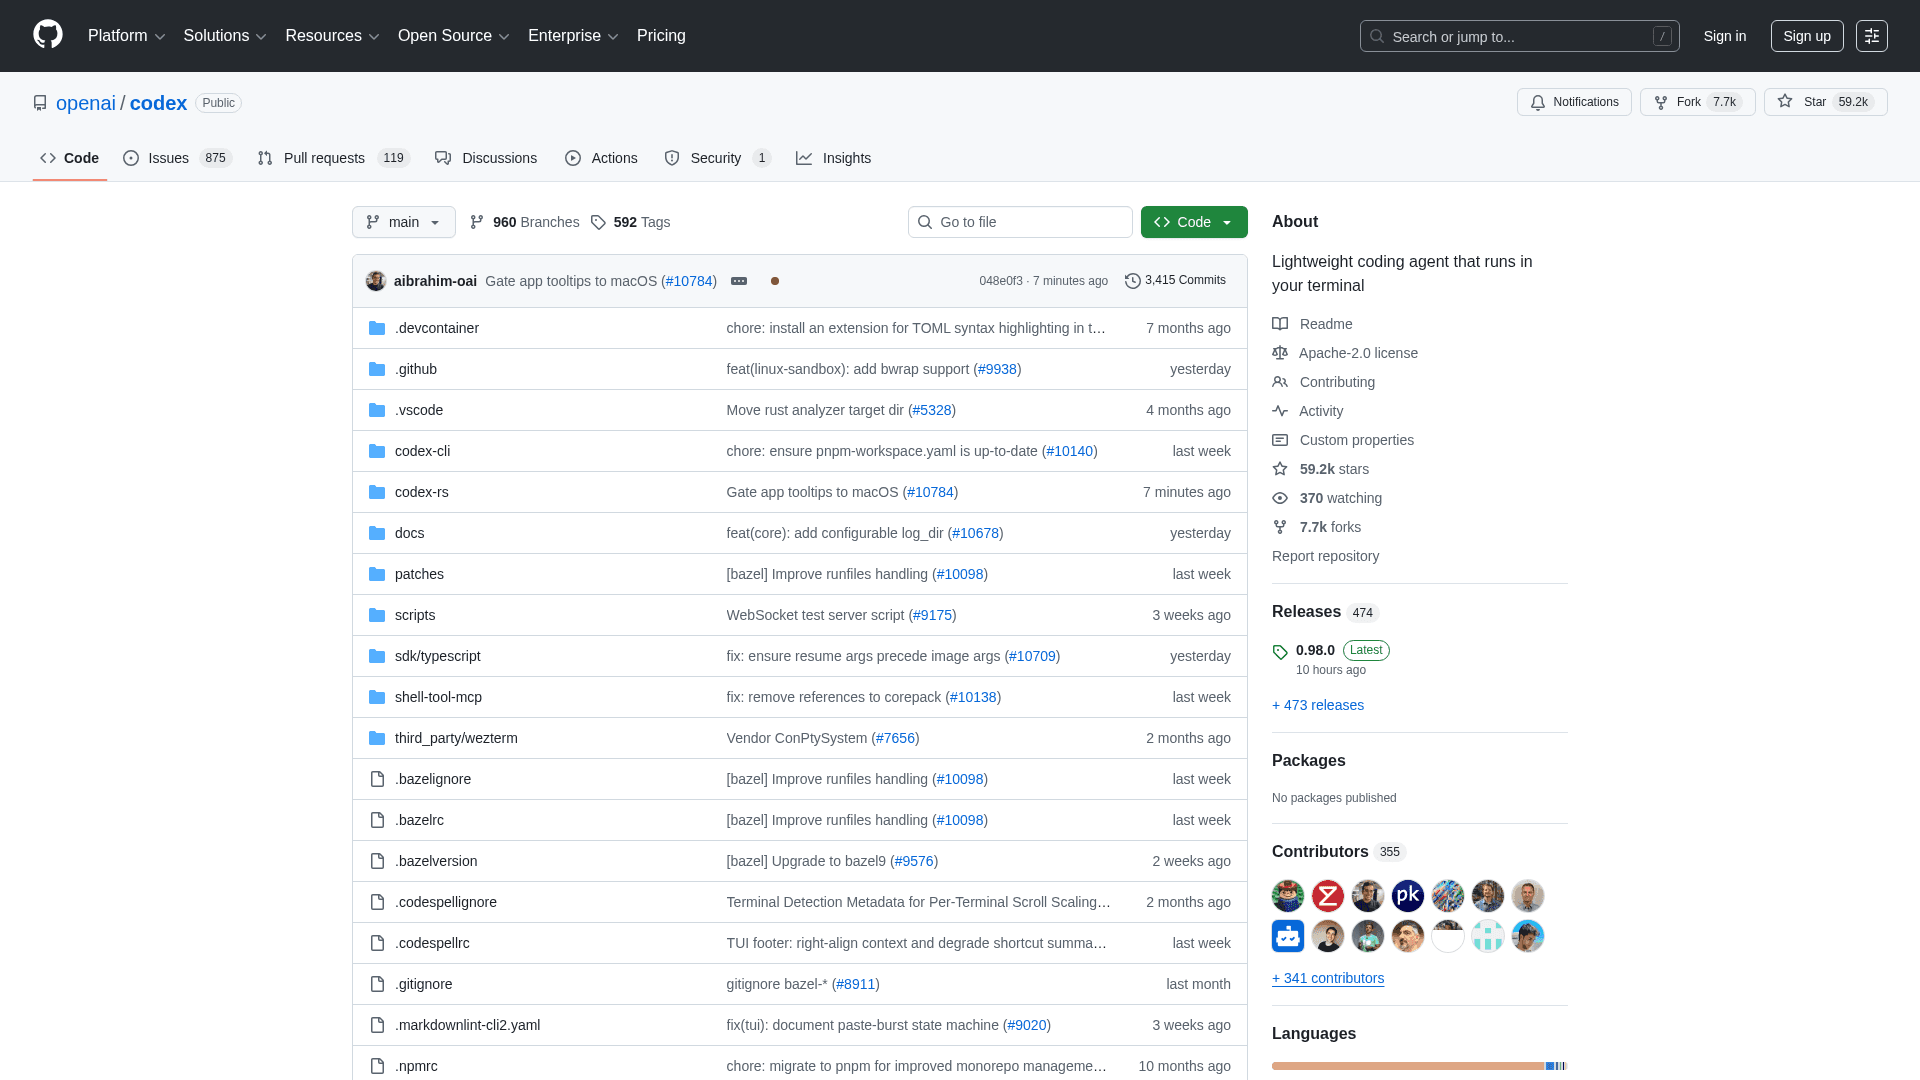This screenshot has width=1920, height=1080.
Task: Open the tags icon link
Action: [x=598, y=222]
